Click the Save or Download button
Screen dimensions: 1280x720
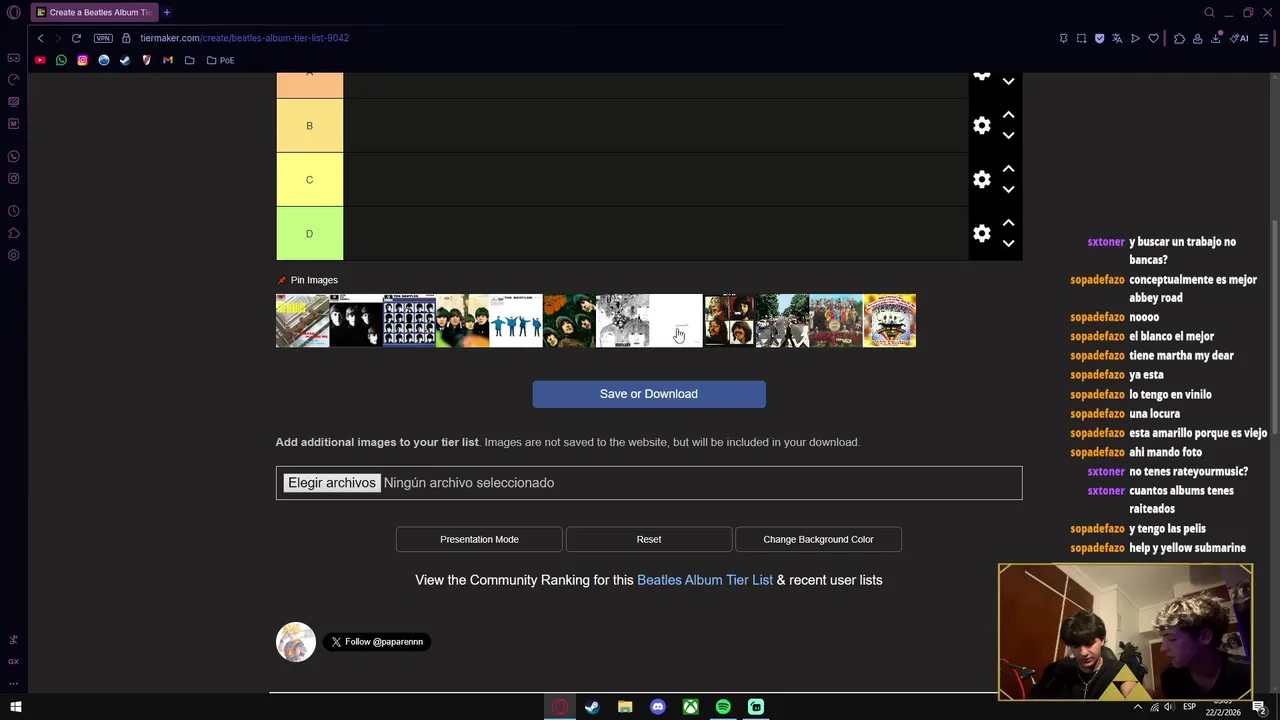pos(649,394)
